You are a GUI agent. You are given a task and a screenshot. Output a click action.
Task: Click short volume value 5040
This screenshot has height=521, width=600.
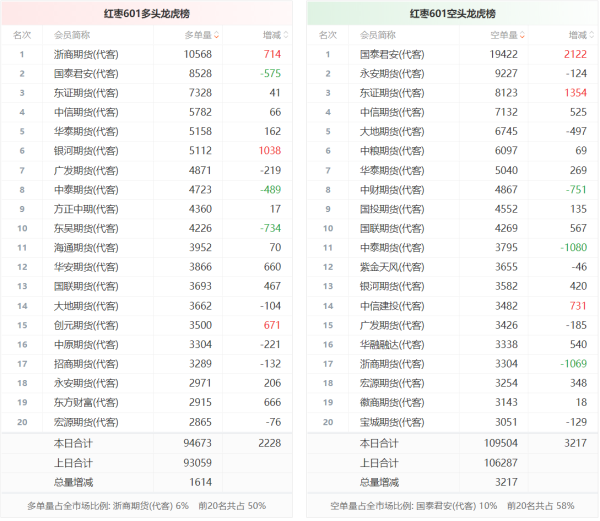(506, 170)
